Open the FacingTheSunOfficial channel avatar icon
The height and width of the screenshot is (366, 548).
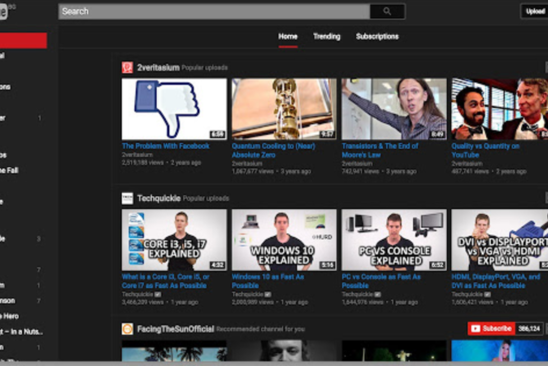coord(127,329)
